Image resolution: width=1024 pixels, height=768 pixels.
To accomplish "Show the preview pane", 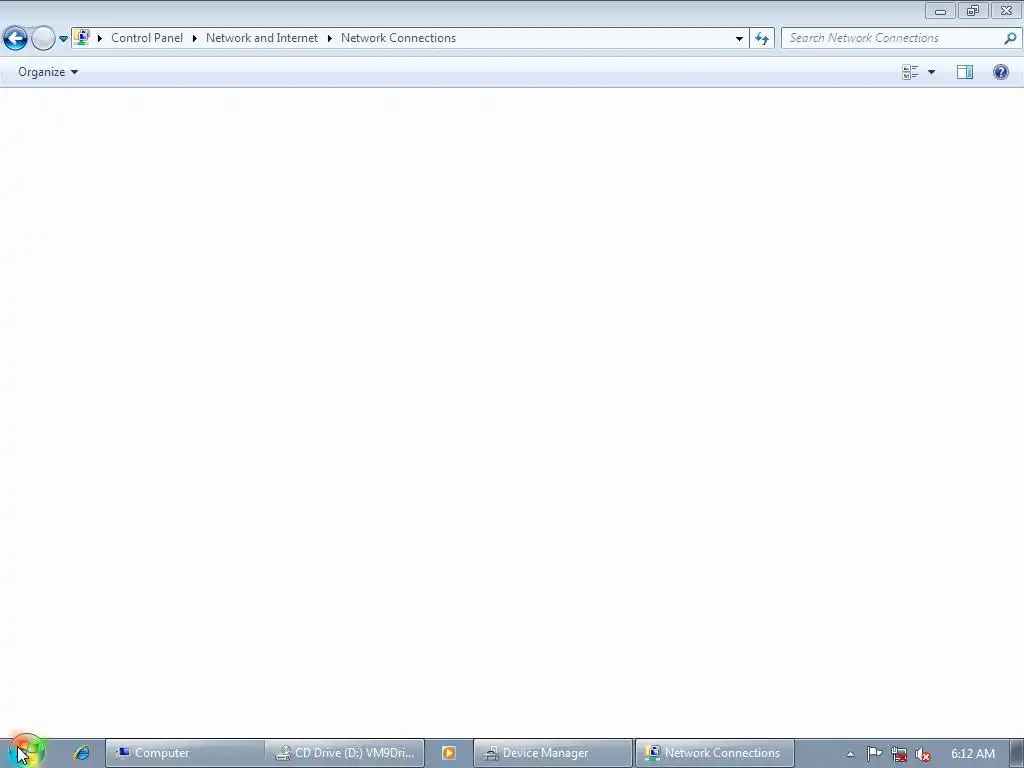I will coord(965,72).
